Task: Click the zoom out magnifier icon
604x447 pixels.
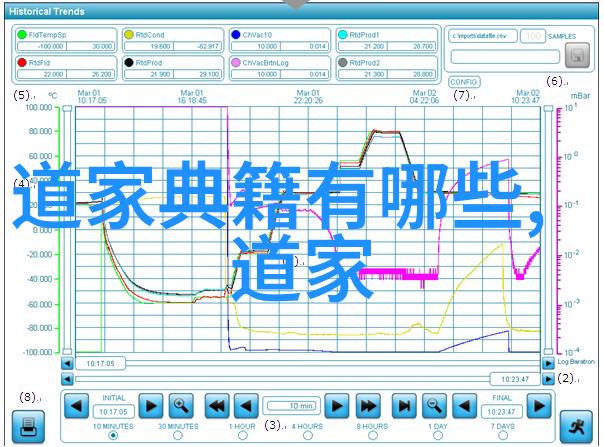Action: click(x=433, y=405)
